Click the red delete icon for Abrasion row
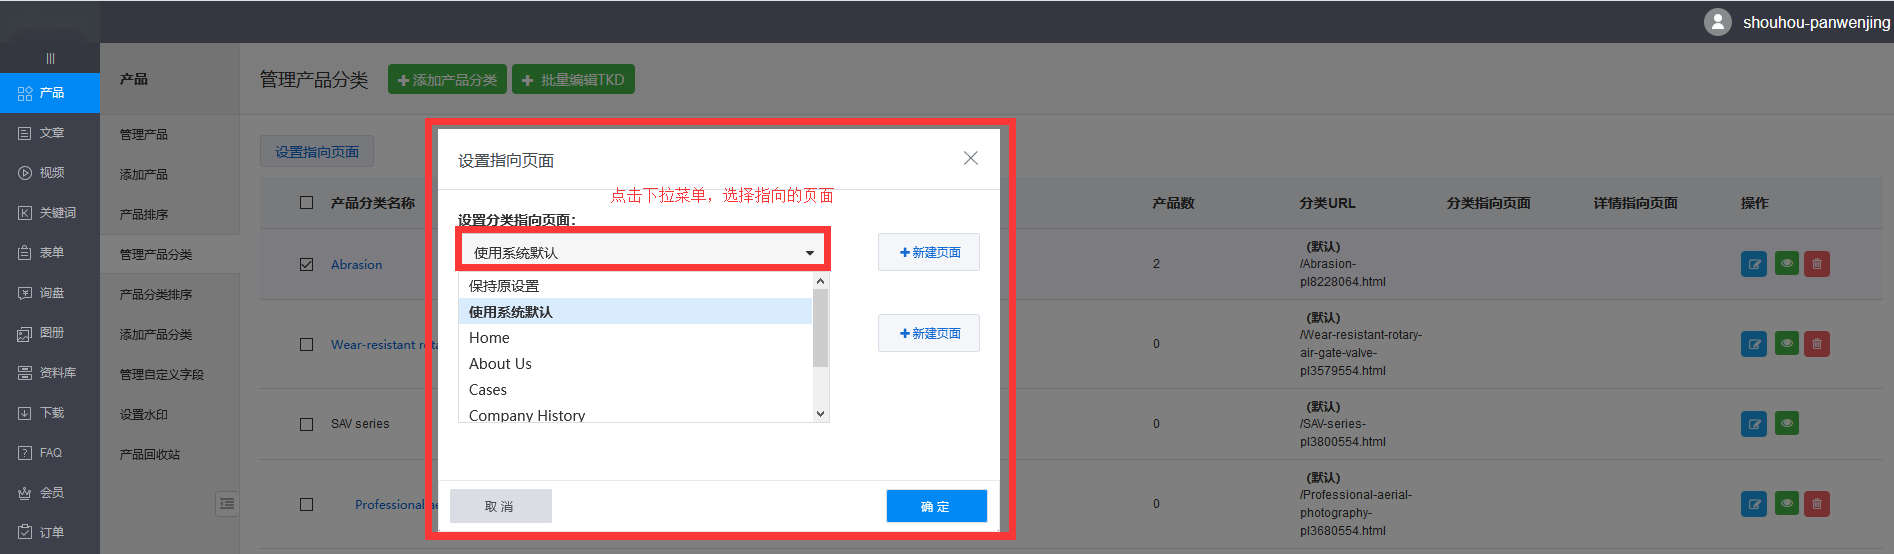This screenshot has width=1894, height=554. coord(1817,264)
